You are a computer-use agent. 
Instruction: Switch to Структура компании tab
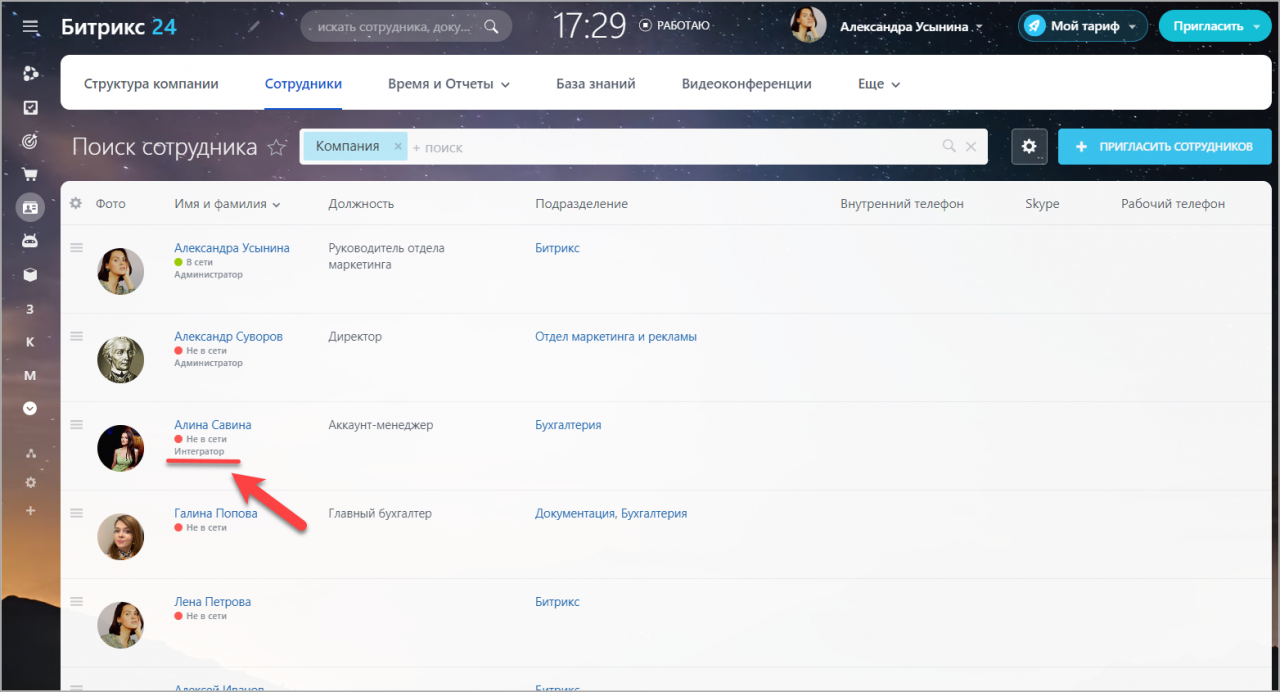pyautogui.click(x=151, y=84)
